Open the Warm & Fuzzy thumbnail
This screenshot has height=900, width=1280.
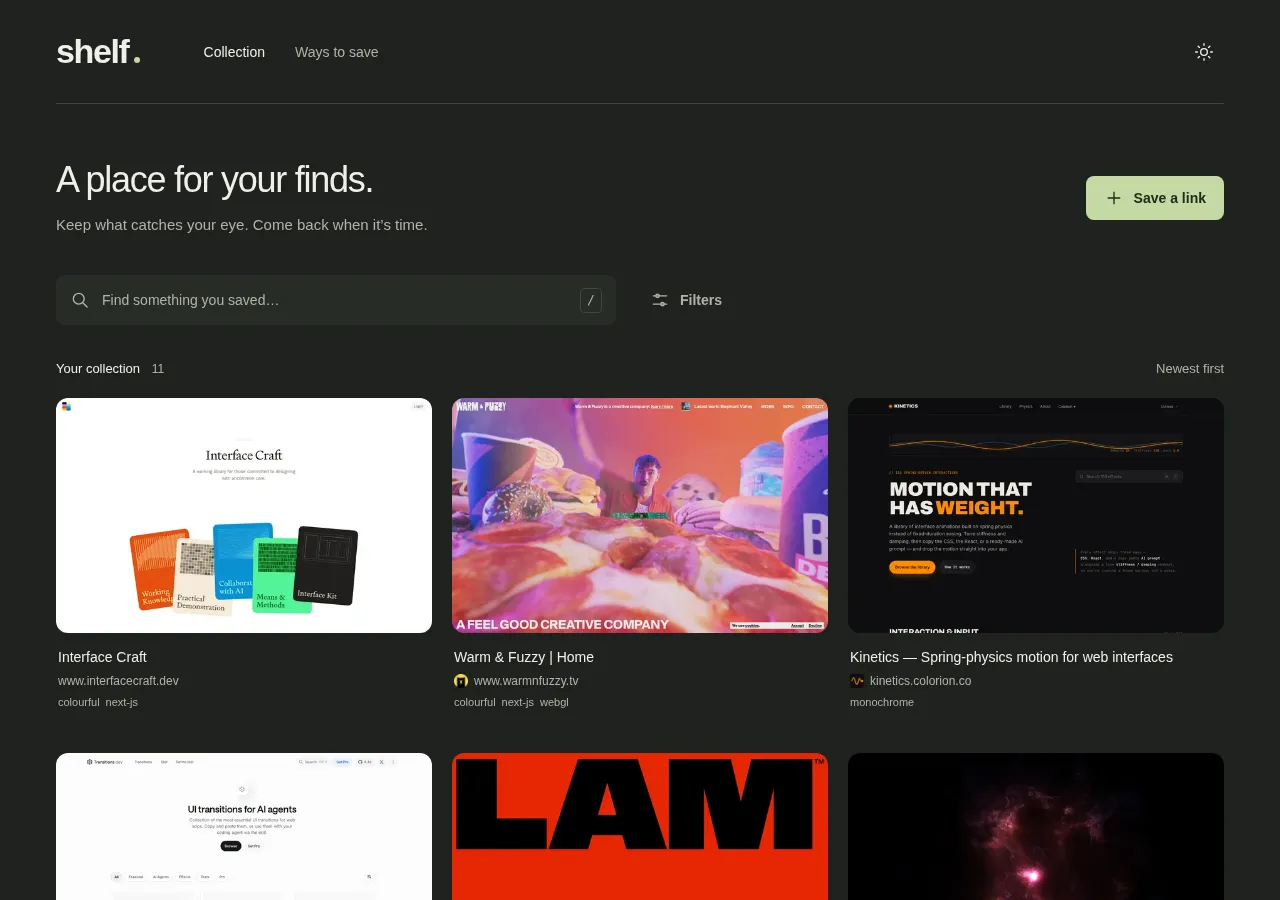coord(640,516)
